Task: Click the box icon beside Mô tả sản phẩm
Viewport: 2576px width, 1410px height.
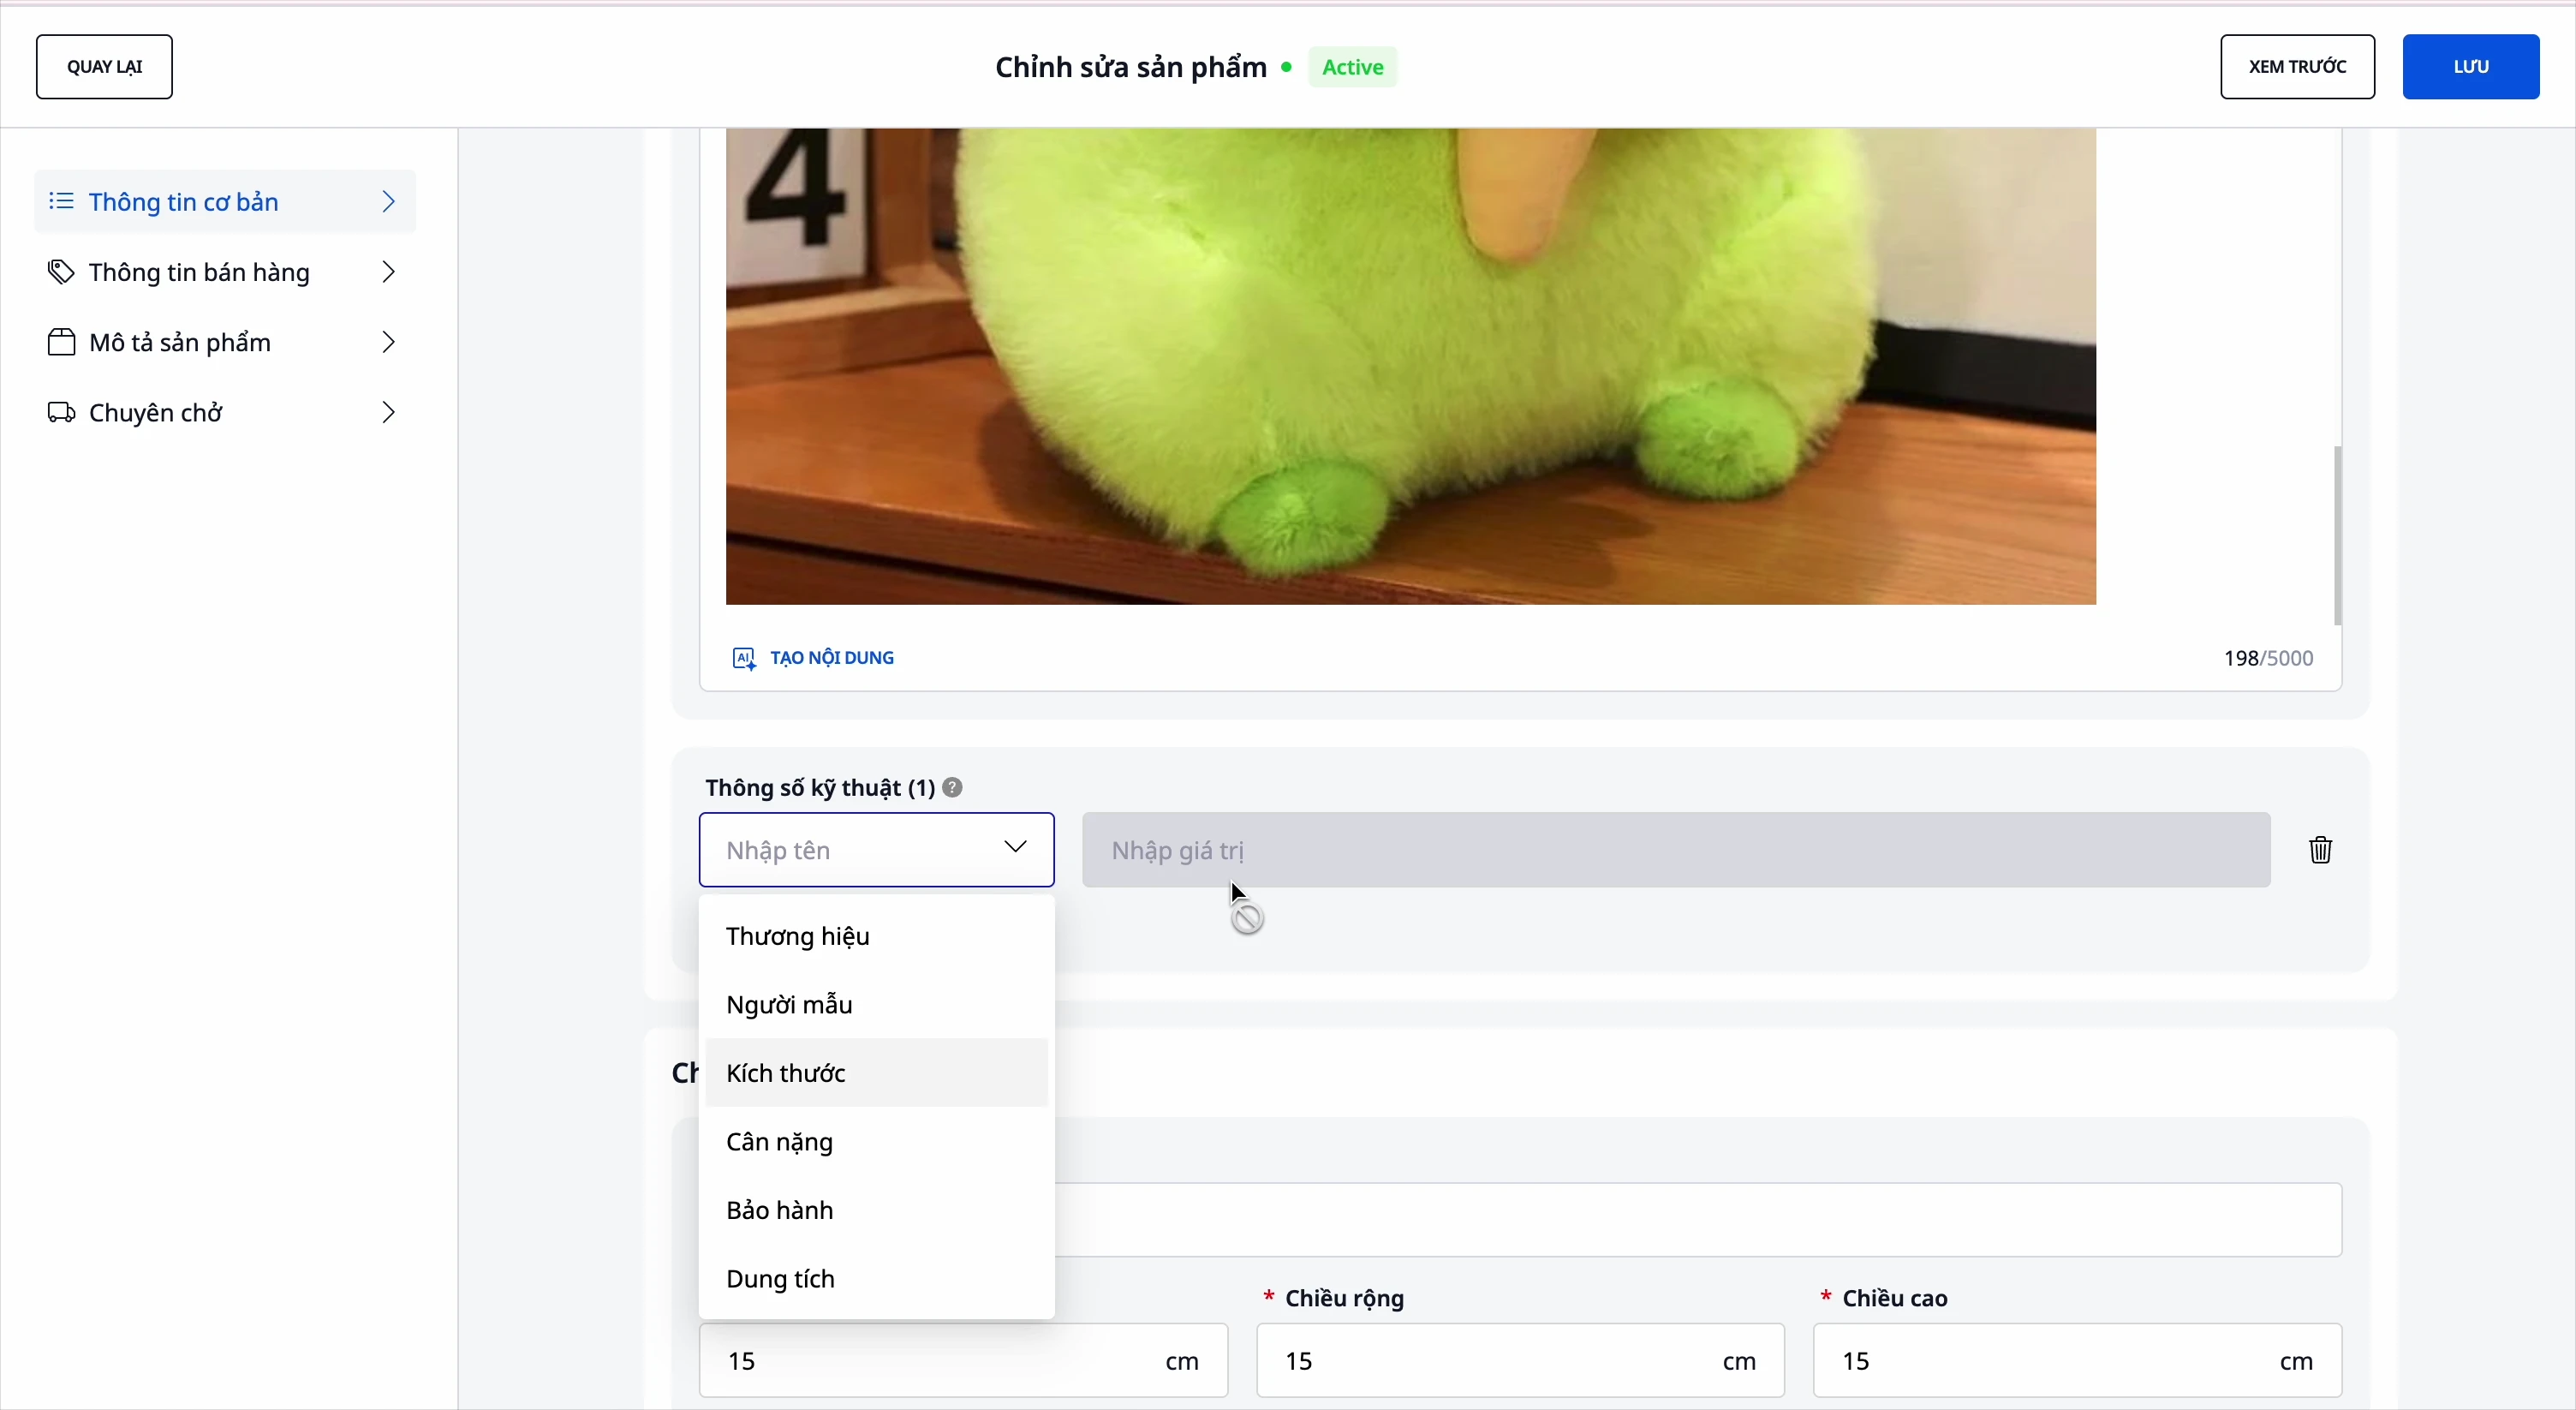Action: coord(61,343)
